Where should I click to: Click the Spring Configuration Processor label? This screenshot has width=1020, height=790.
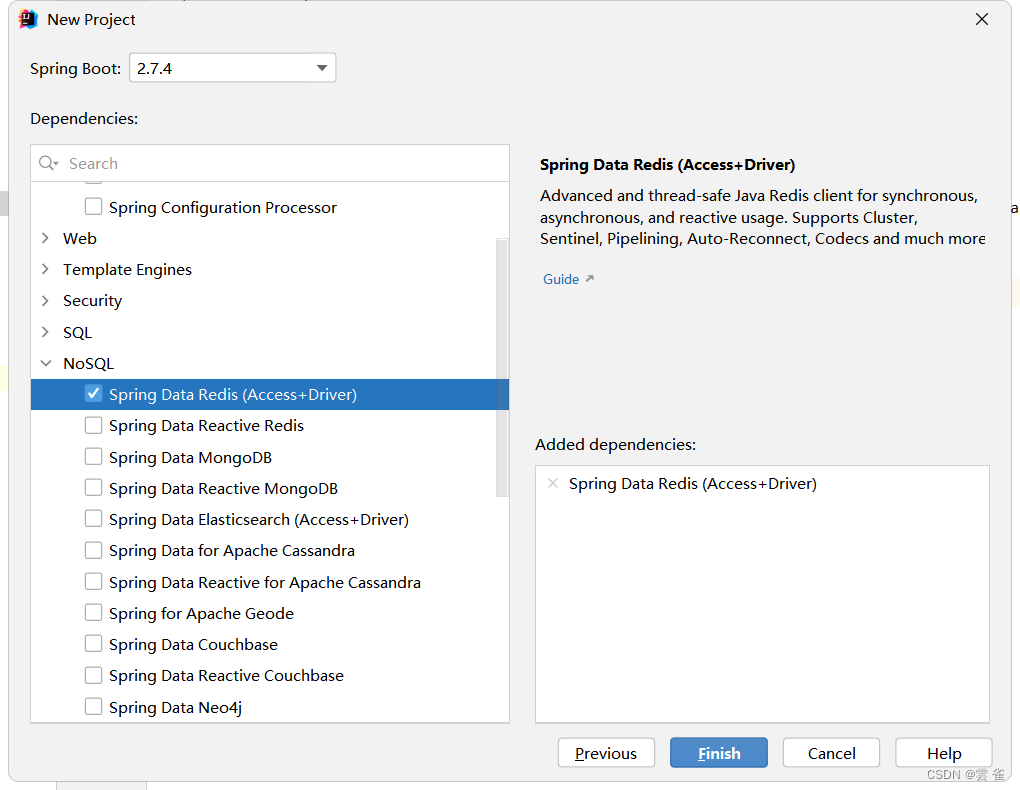223,208
